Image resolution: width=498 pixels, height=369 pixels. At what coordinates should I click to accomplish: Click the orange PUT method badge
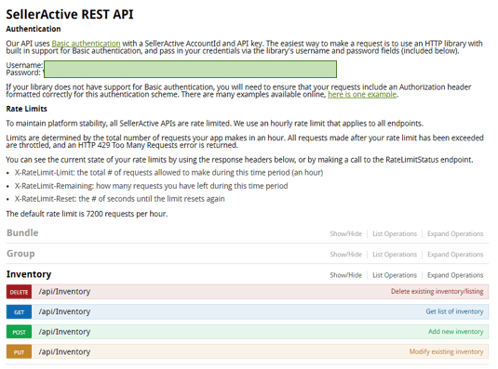coord(19,352)
